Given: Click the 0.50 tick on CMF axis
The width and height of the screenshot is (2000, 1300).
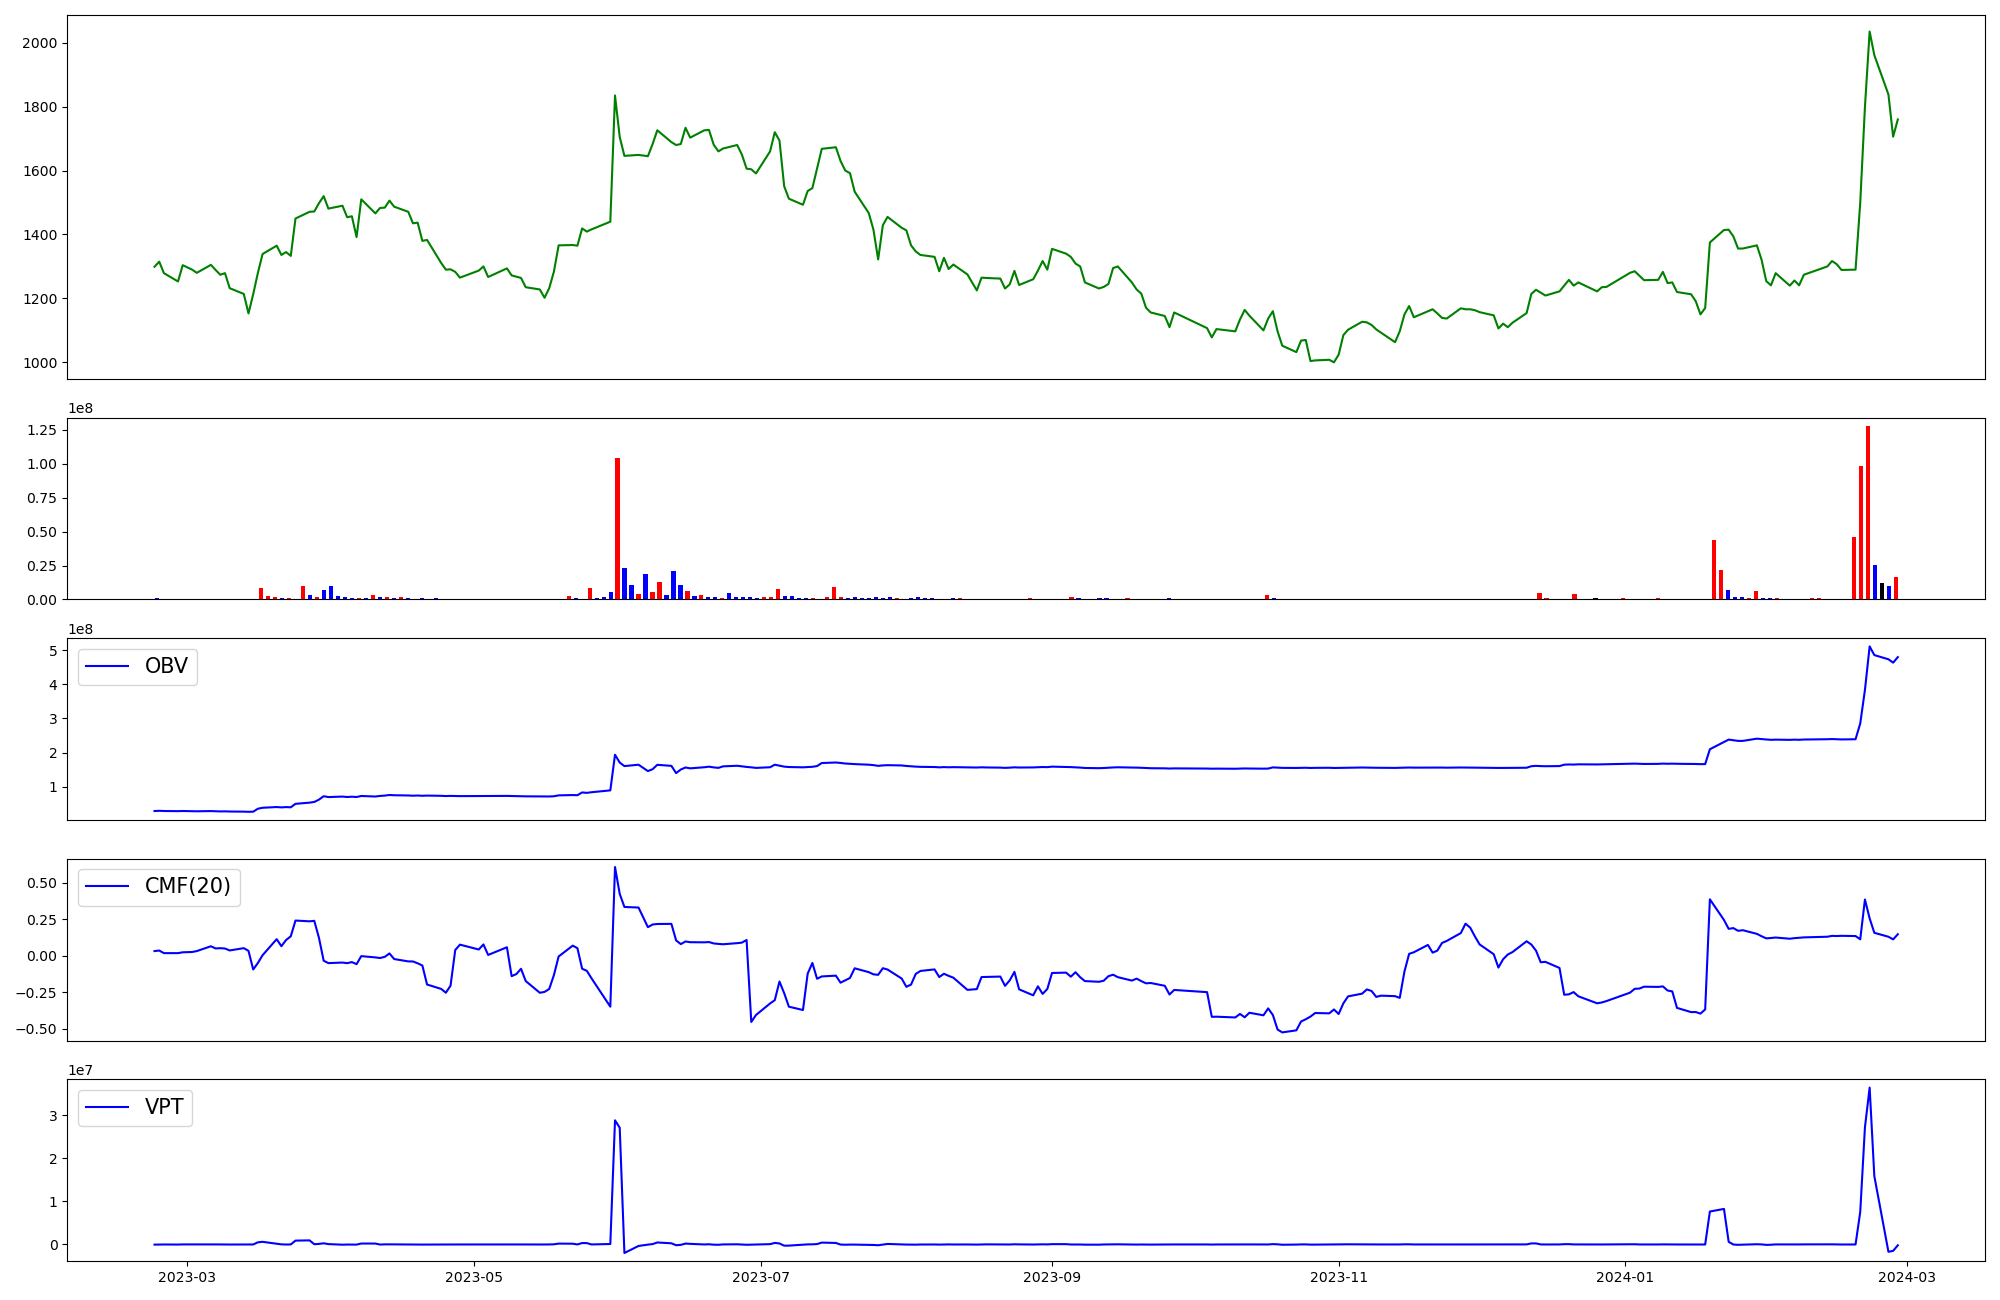Looking at the screenshot, I should tap(41, 883).
